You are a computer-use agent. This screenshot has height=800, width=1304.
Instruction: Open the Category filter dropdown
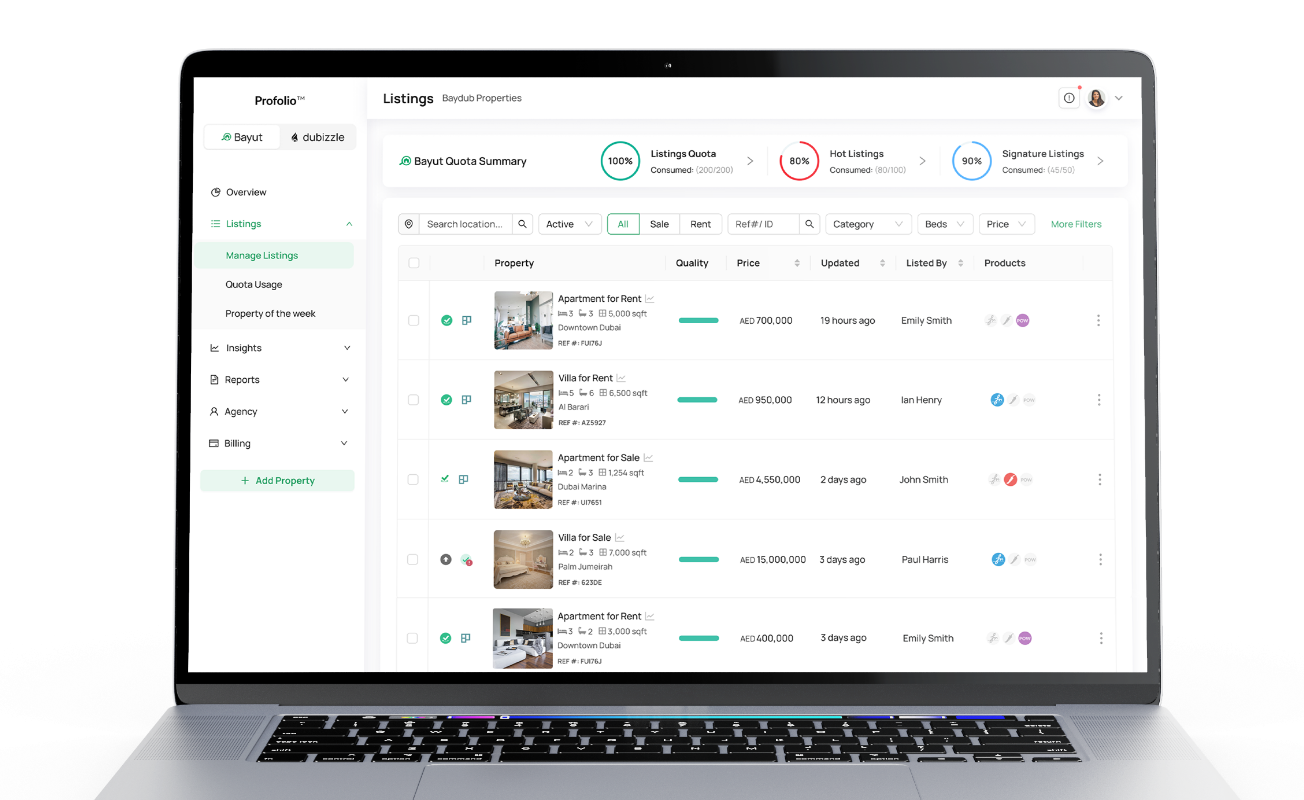[868, 224]
